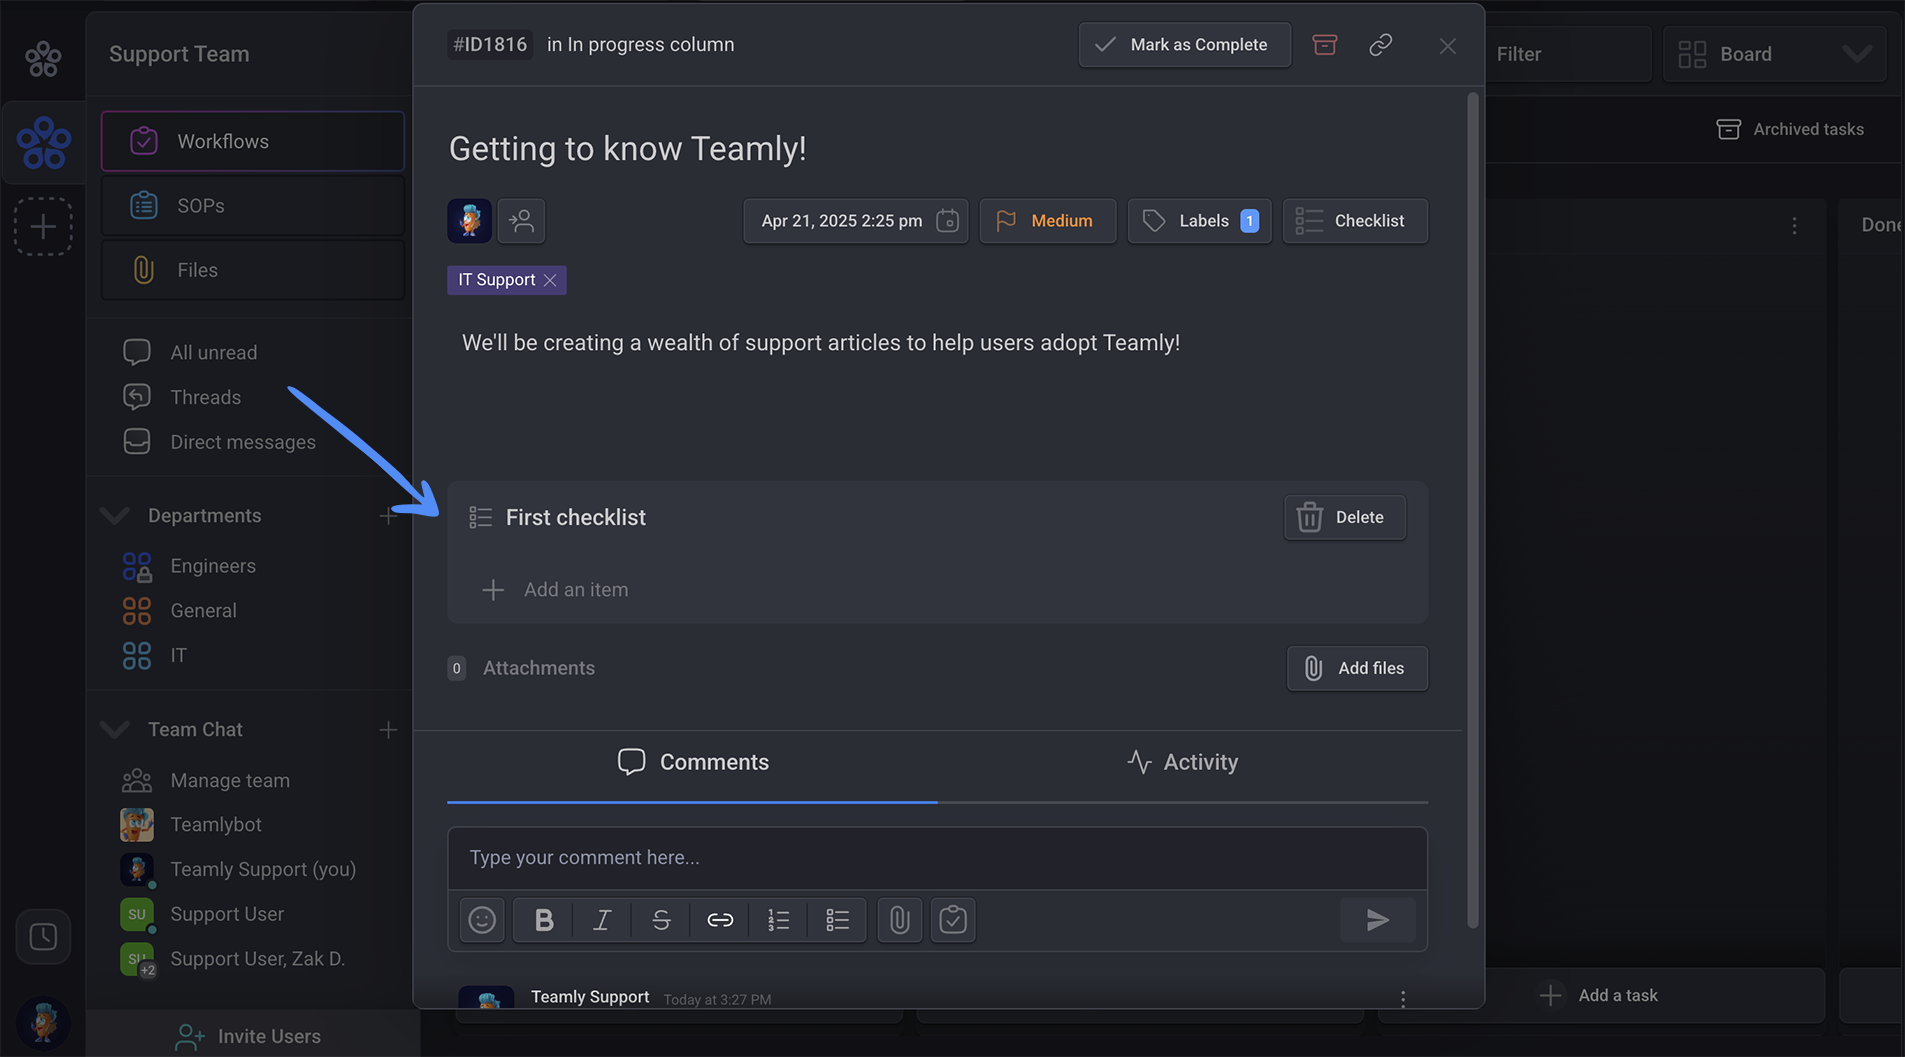The height and width of the screenshot is (1057, 1905).
Task: Click Mark as Complete button
Action: pos(1184,45)
